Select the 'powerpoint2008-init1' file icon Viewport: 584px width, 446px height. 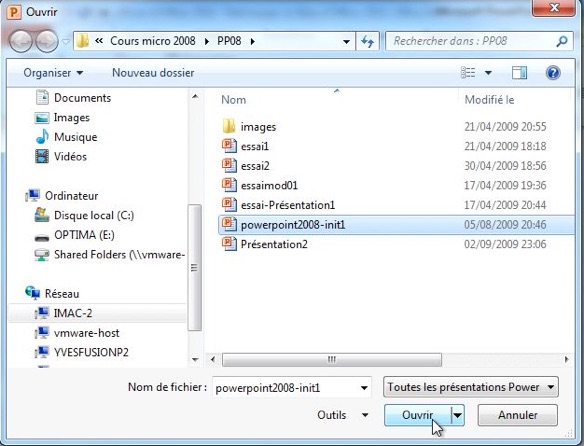[229, 224]
